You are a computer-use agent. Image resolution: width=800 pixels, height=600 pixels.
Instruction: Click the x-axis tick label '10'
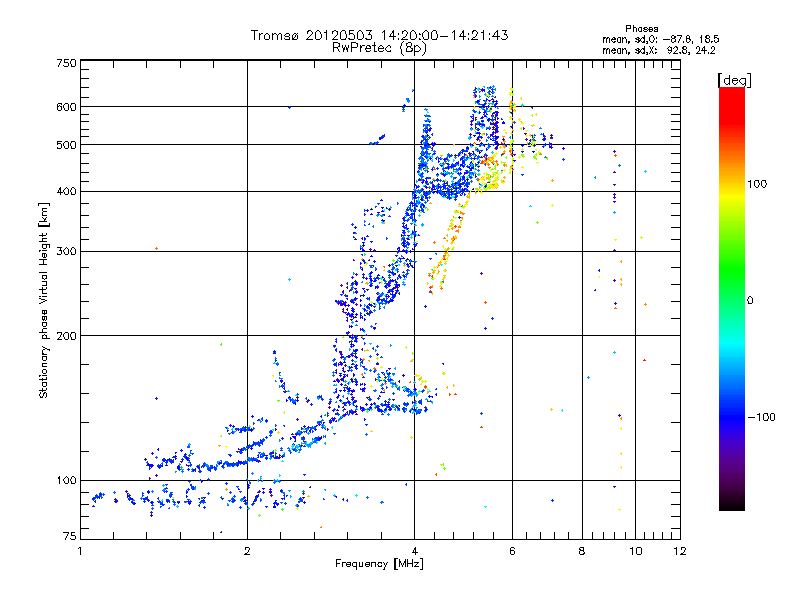point(635,551)
